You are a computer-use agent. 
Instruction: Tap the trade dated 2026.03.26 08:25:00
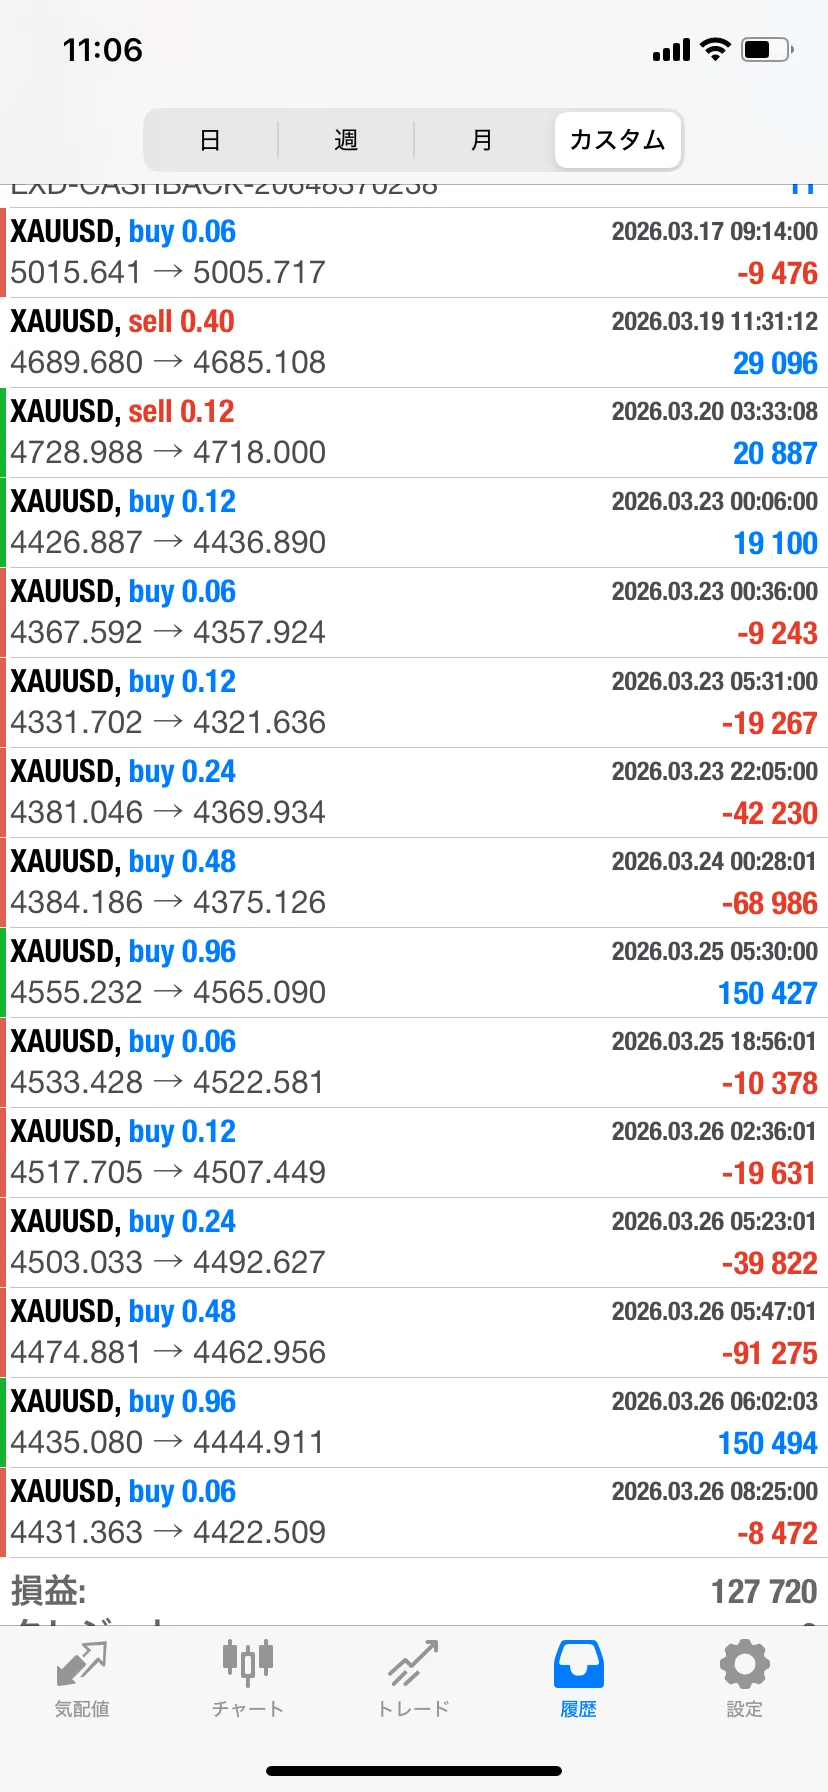[414, 1512]
